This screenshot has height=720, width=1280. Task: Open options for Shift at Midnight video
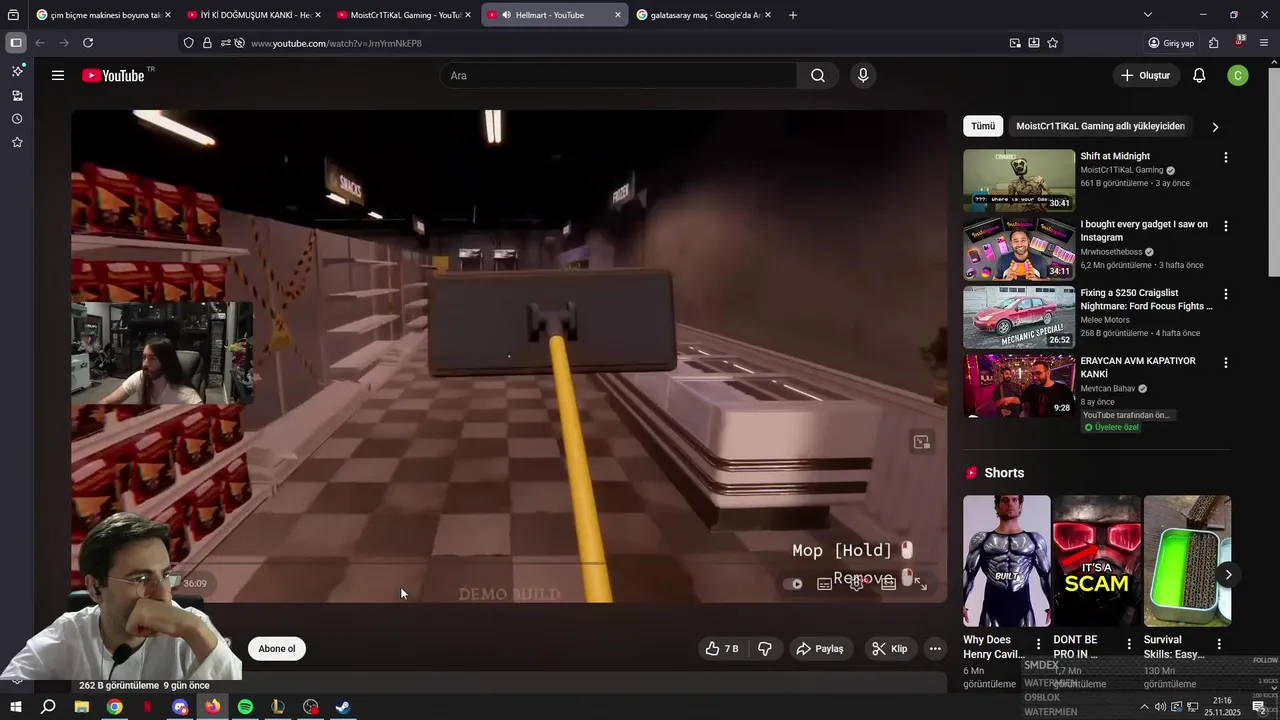1225,158
